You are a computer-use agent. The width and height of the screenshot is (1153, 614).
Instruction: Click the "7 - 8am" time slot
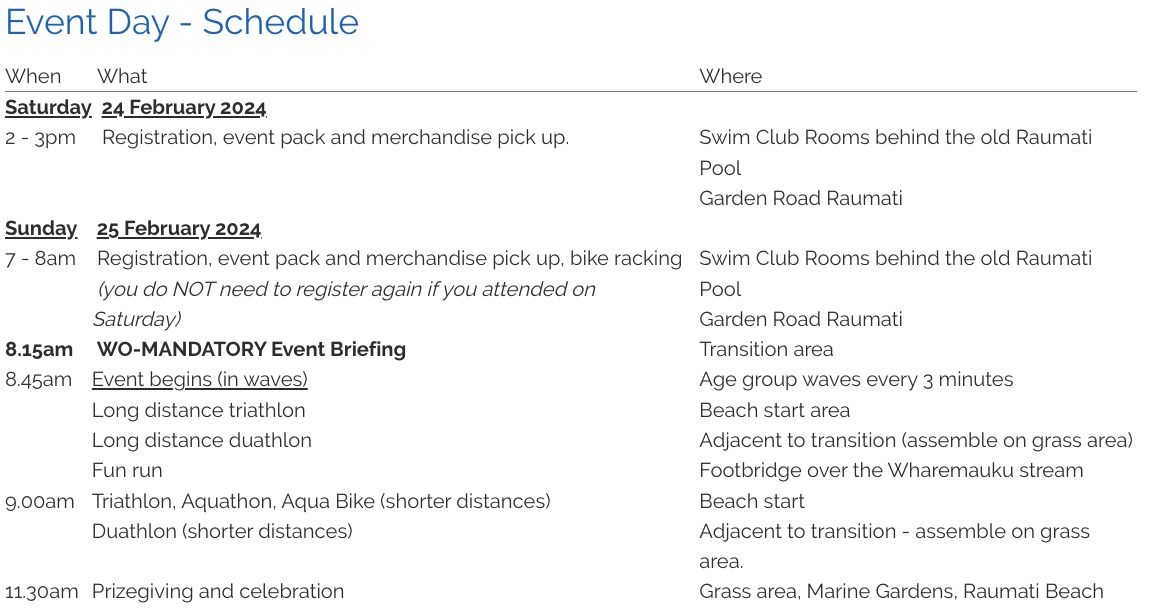(40, 258)
